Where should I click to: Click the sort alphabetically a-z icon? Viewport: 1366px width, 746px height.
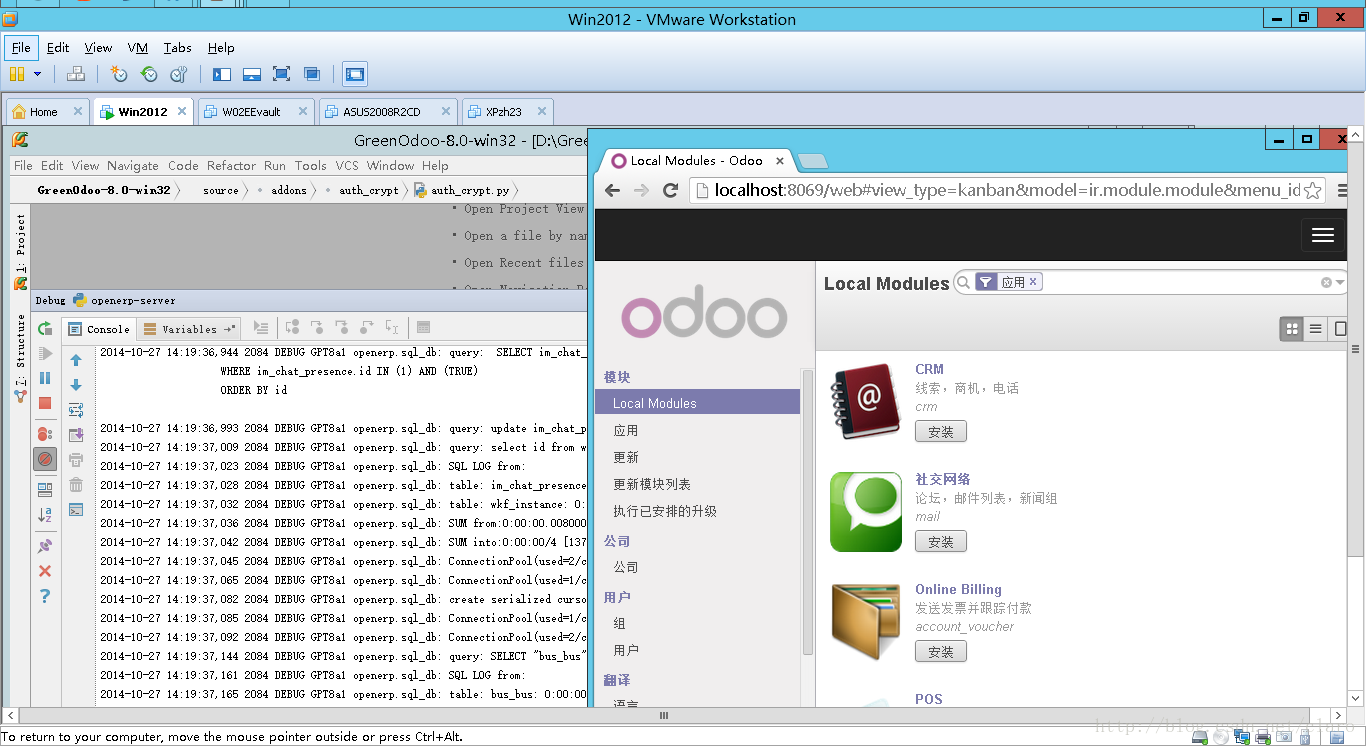(45, 515)
